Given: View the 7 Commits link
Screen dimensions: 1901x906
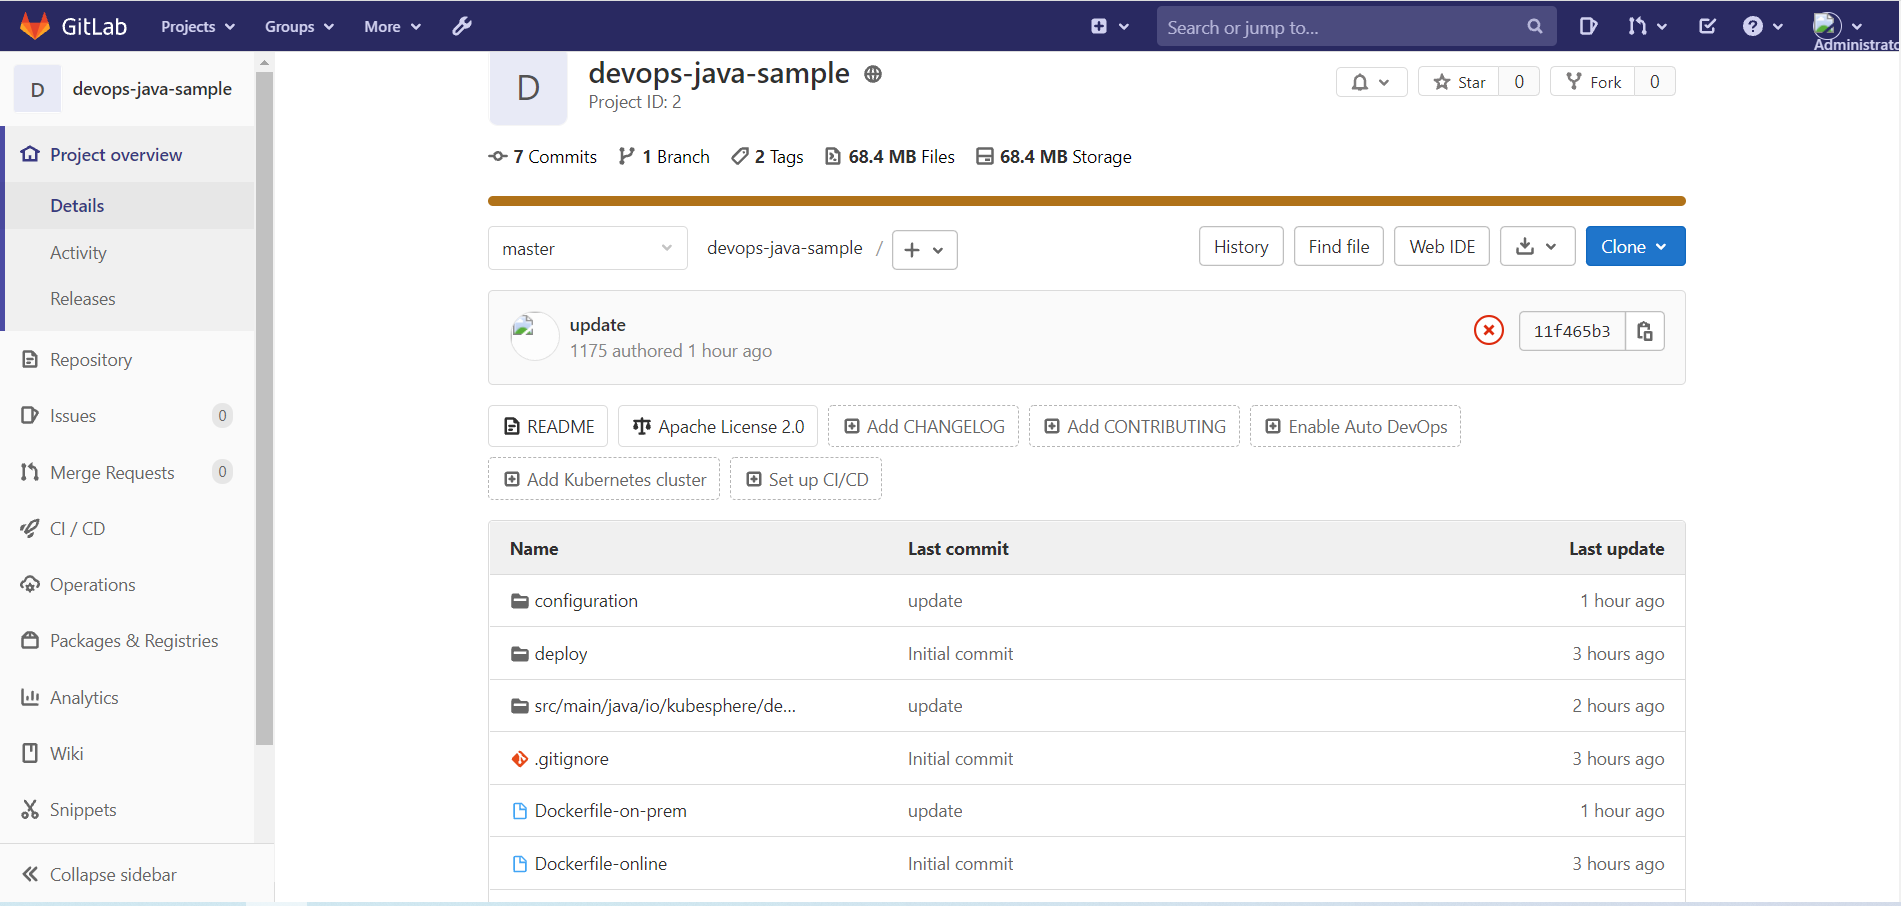Looking at the screenshot, I should pos(542,157).
